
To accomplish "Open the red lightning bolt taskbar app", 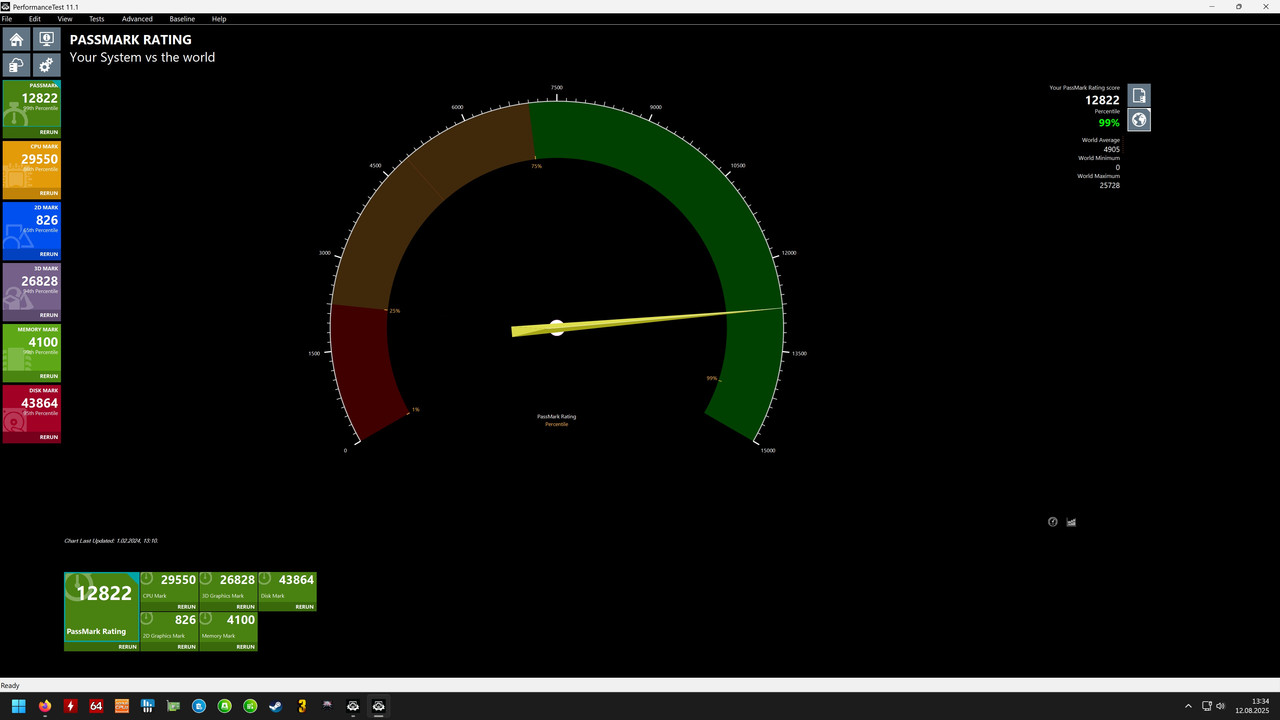I will point(70,706).
